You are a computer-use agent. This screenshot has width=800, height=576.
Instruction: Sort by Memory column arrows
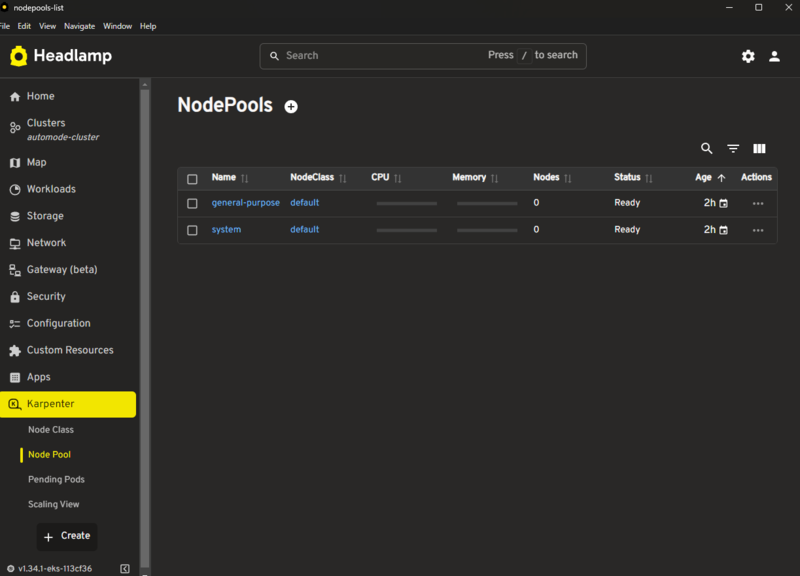point(494,179)
